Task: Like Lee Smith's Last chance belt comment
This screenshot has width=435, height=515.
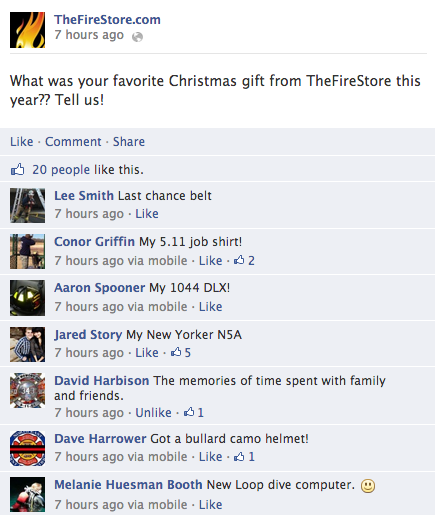Action: [x=147, y=214]
